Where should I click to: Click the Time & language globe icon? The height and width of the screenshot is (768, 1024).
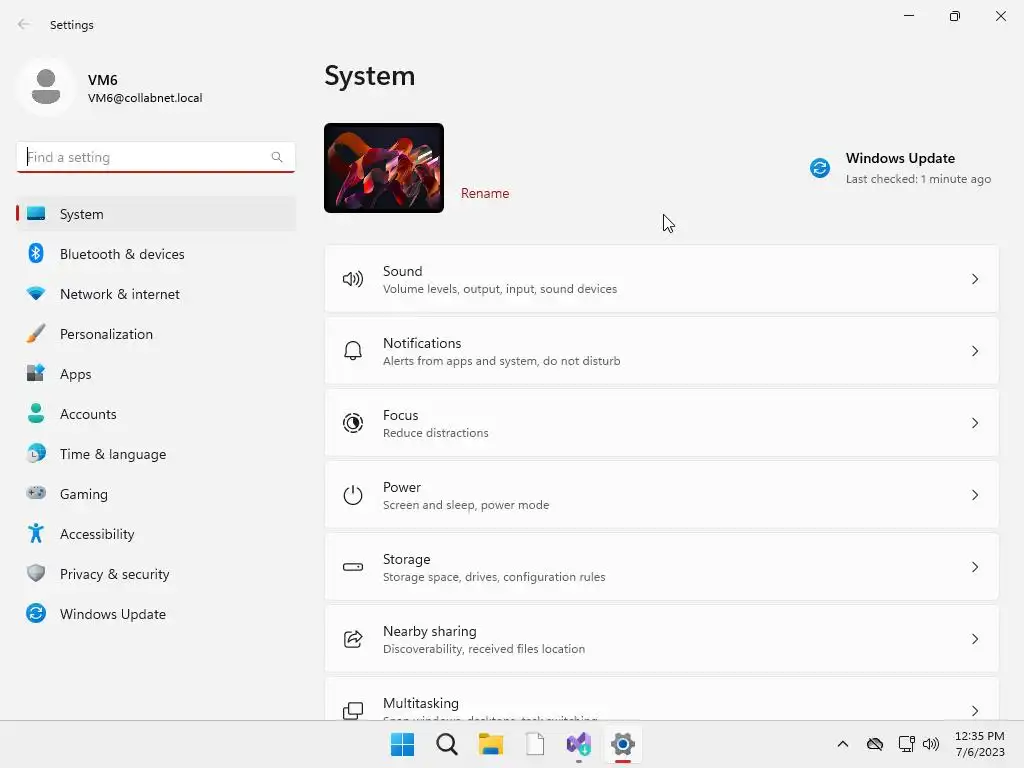pyautogui.click(x=36, y=453)
